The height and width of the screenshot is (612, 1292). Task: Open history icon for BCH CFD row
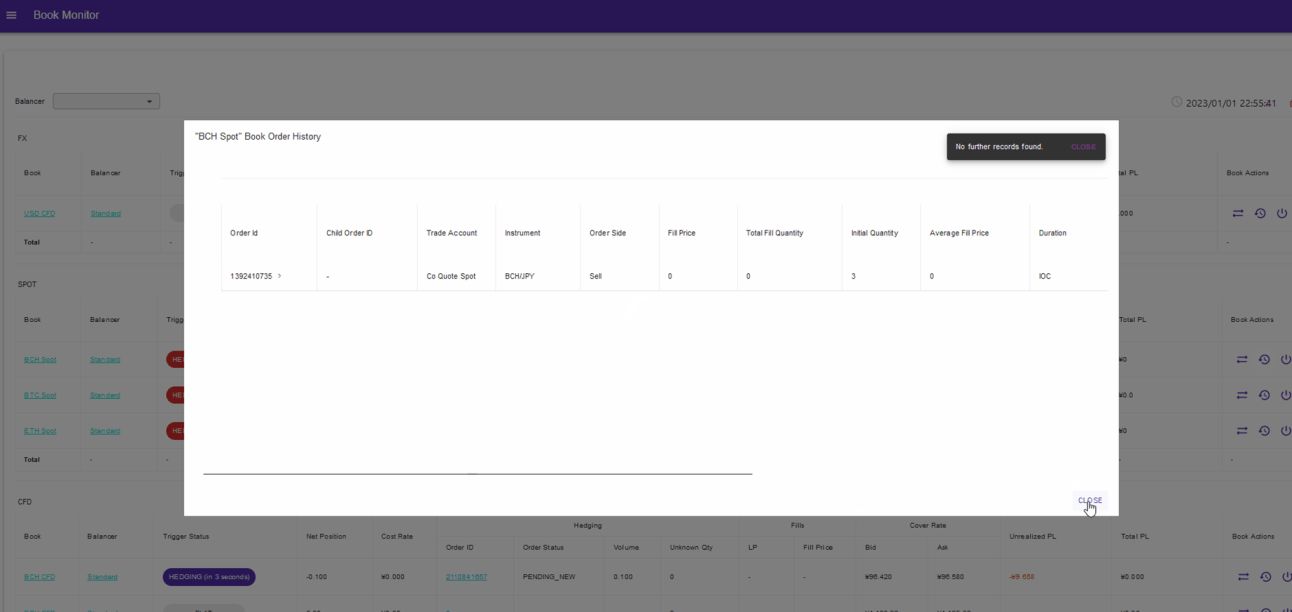(1264, 576)
